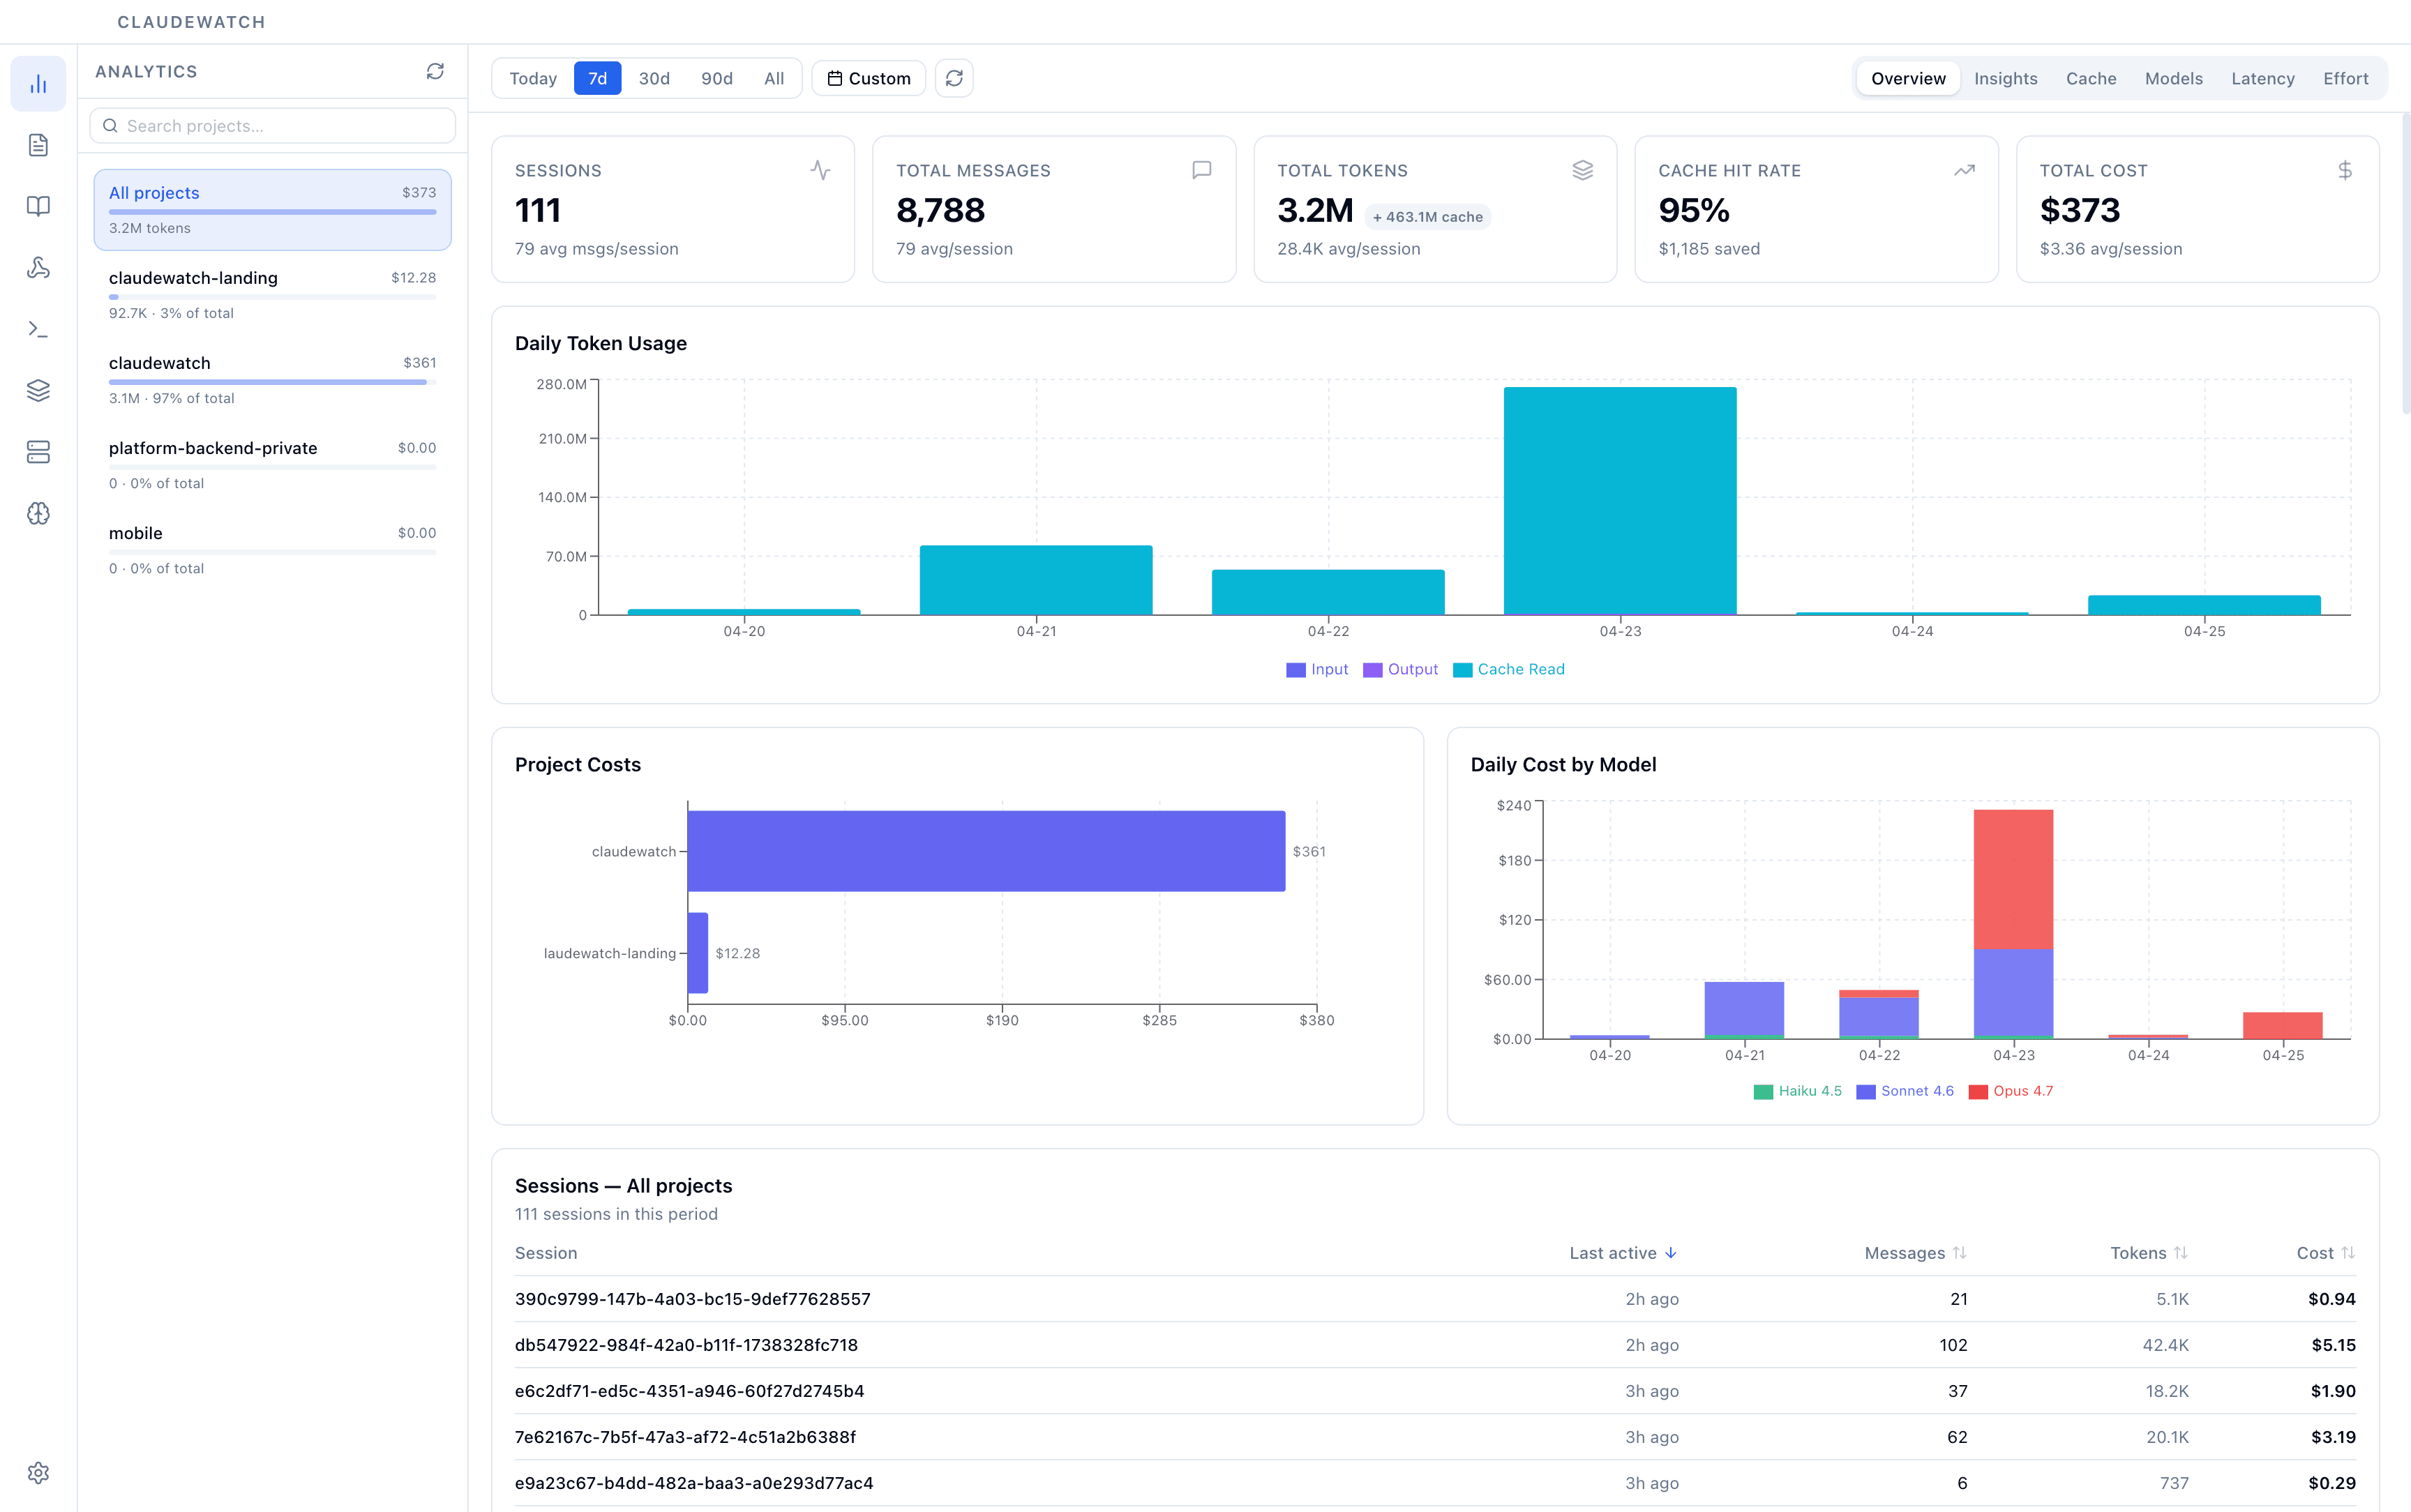Open the terminal prompt sidebar icon

coord(38,329)
